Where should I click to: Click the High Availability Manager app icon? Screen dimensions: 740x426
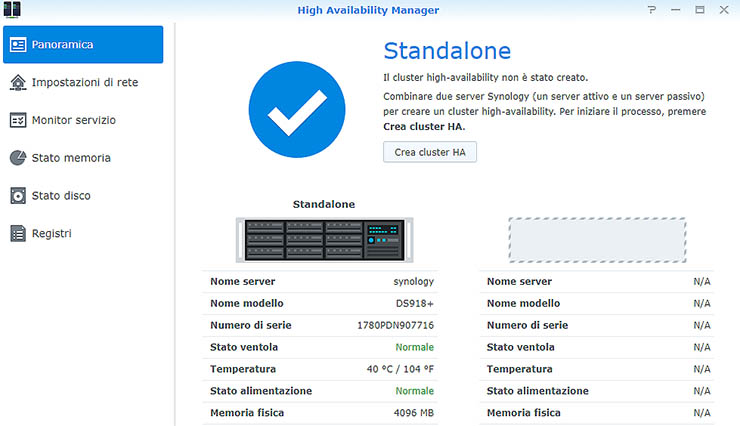(x=13, y=10)
